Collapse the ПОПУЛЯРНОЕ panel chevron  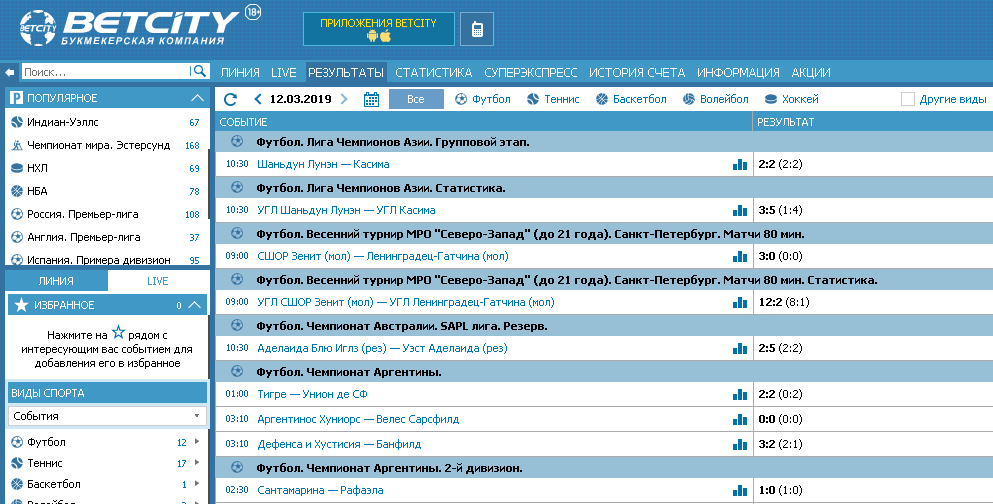(x=197, y=98)
